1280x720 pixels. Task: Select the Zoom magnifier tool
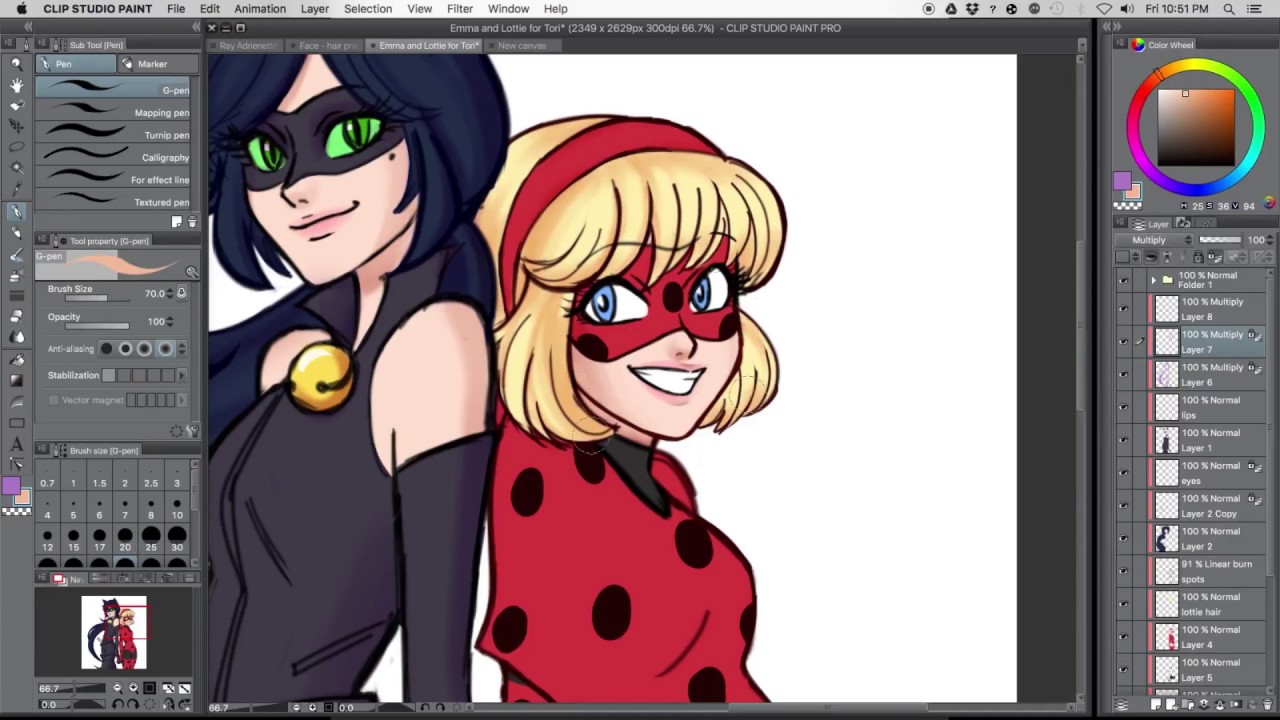16,63
